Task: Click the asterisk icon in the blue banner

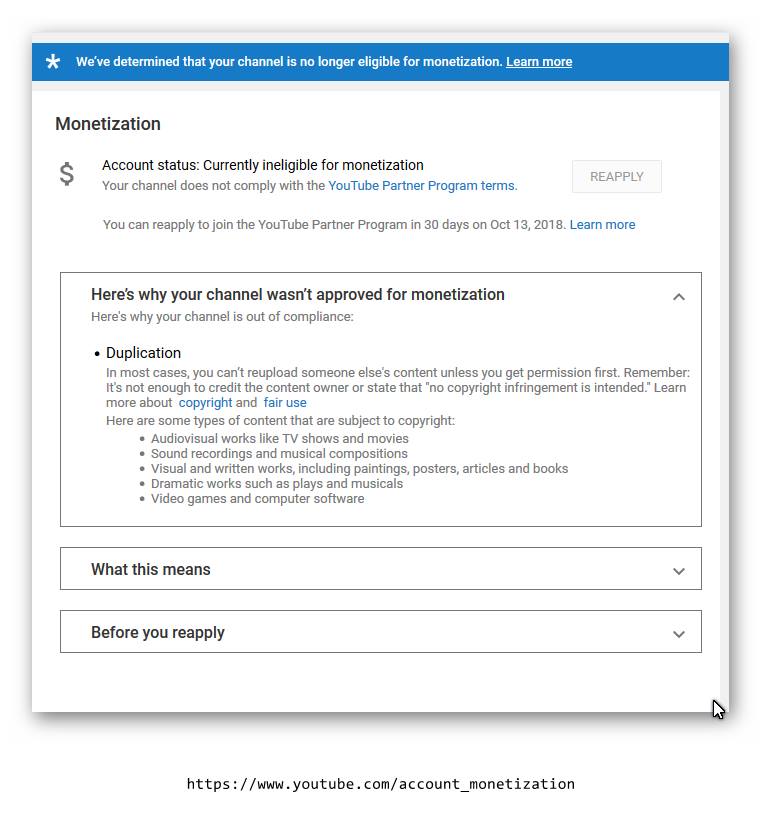Action: (53, 62)
